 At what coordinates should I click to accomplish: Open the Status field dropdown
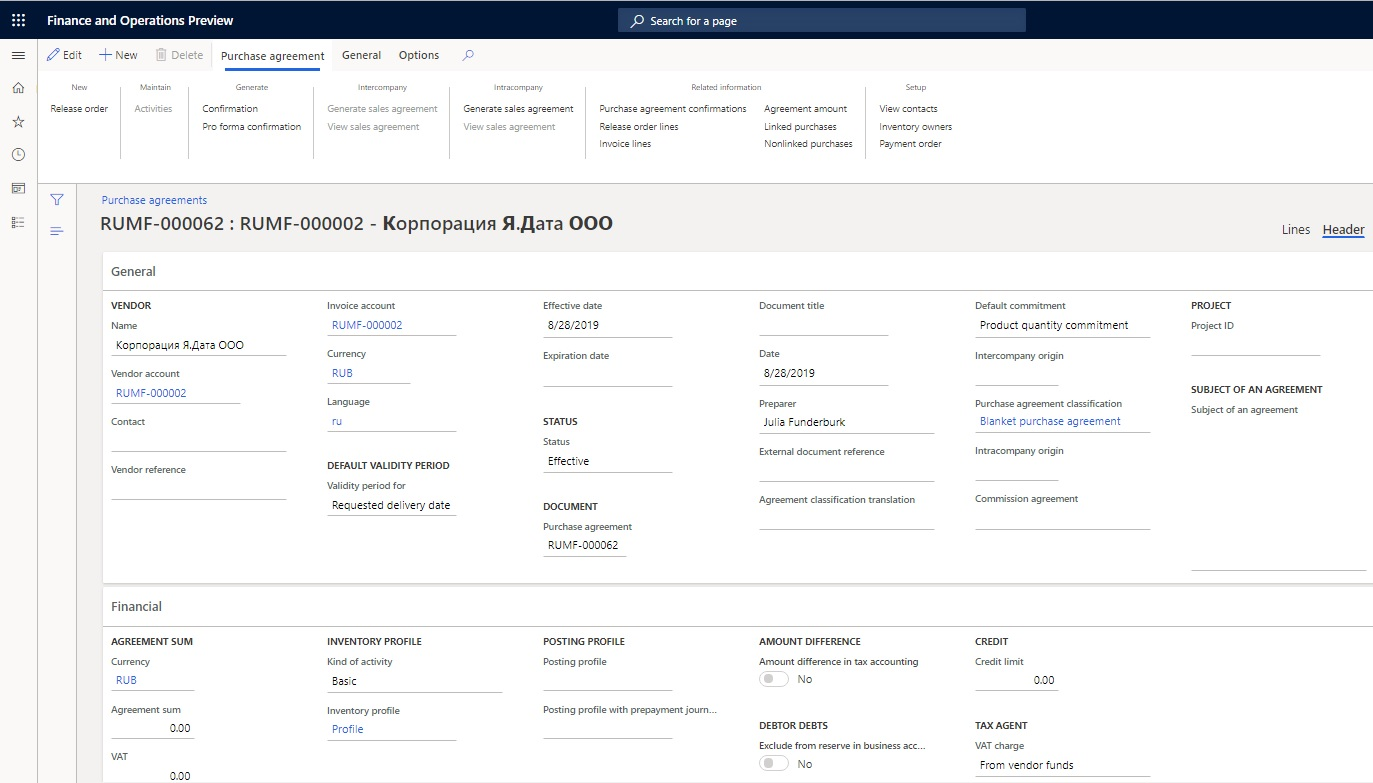tap(607, 461)
